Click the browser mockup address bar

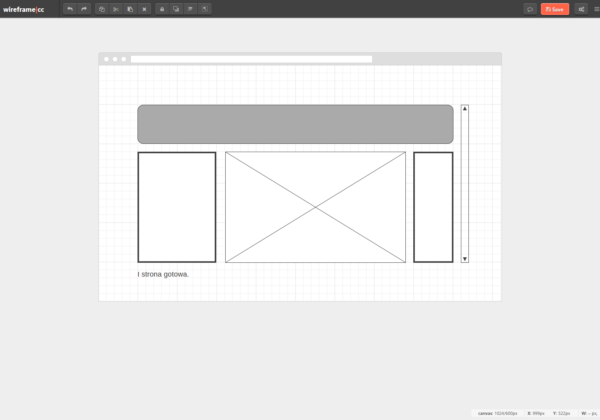pos(250,59)
